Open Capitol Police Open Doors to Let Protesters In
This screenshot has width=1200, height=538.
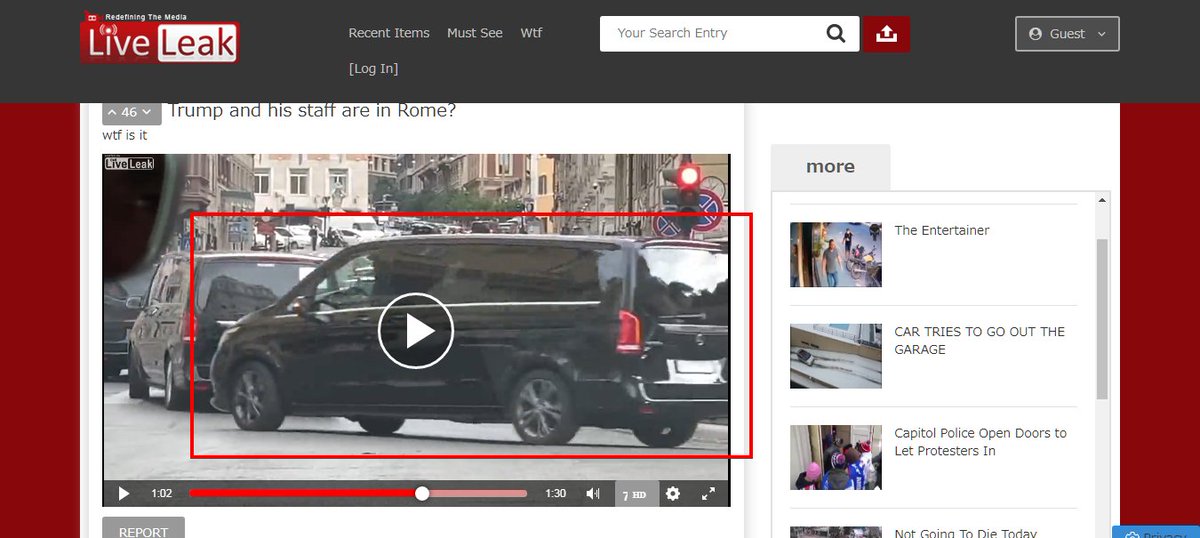[x=980, y=442]
